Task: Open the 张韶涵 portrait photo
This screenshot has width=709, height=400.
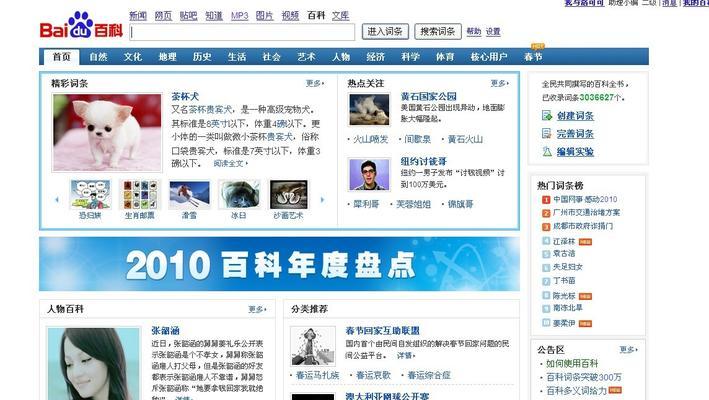Action: click(94, 364)
